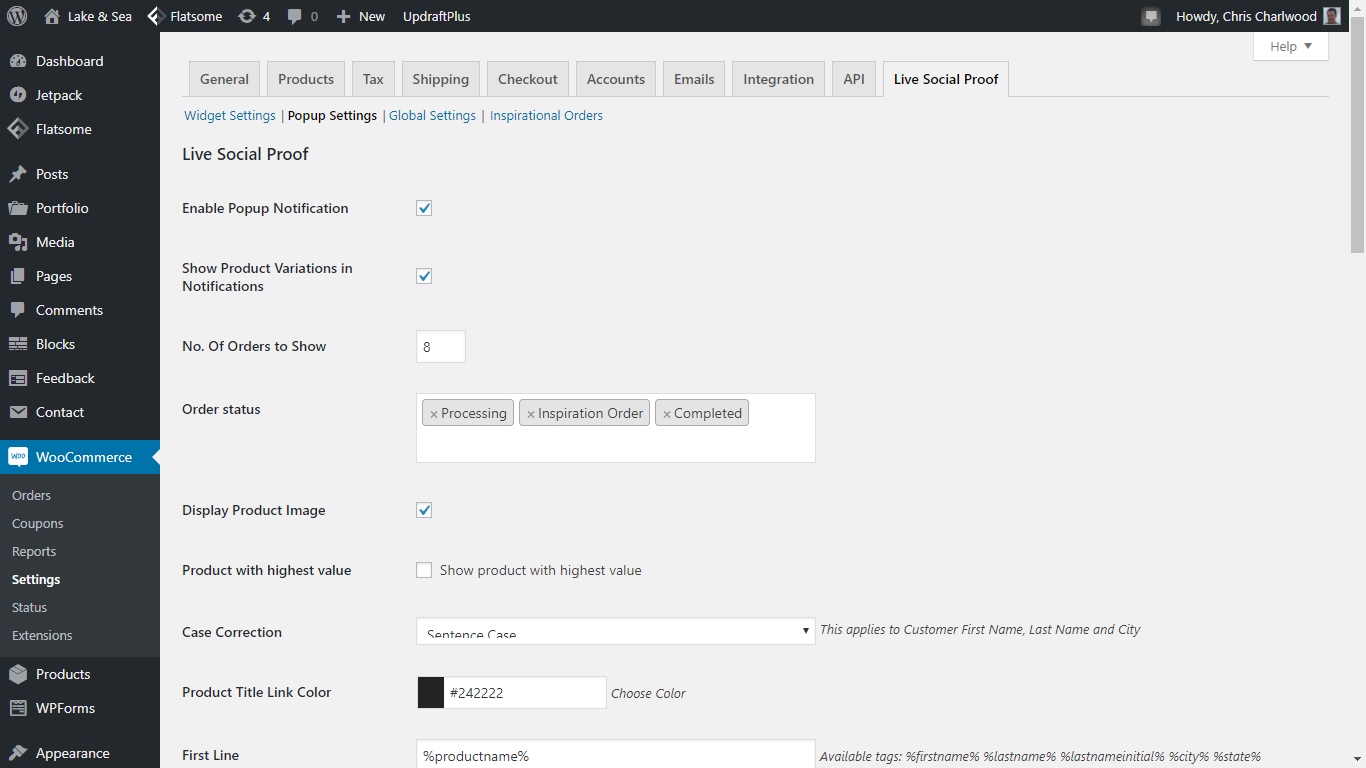The image size is (1366, 768).
Task: Click the Contact envelope icon
Action: 18,412
